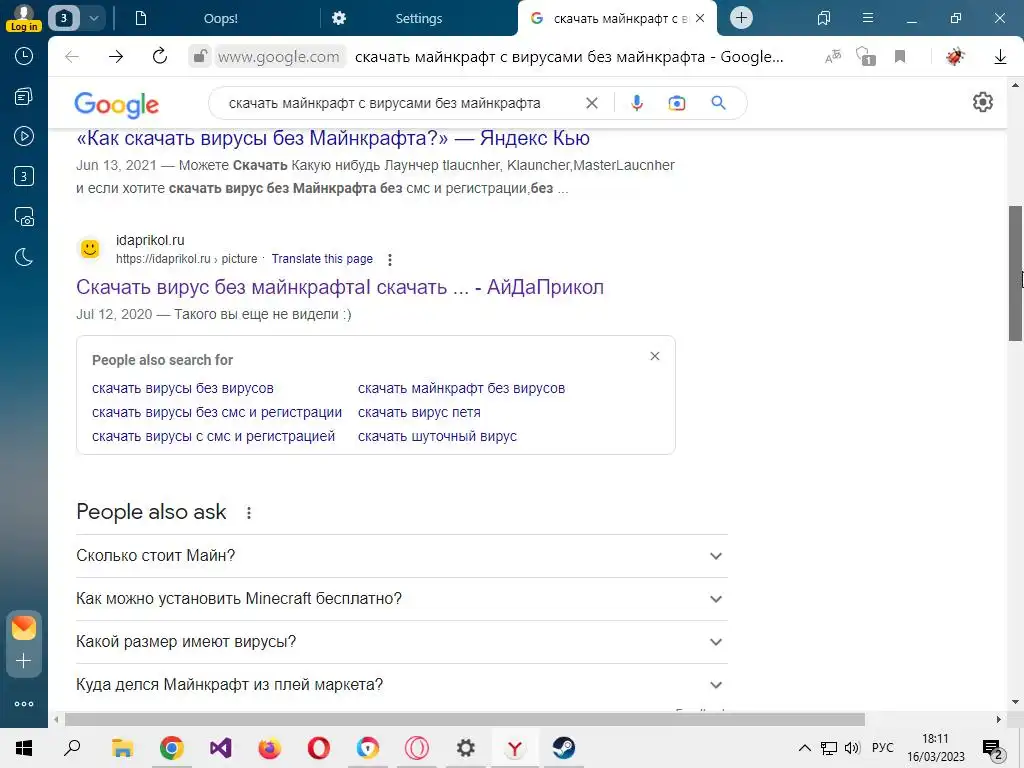1024x768 pixels.
Task: Expand 'Как можно установить Minecraft бесплатно?' question
Action: pos(402,599)
